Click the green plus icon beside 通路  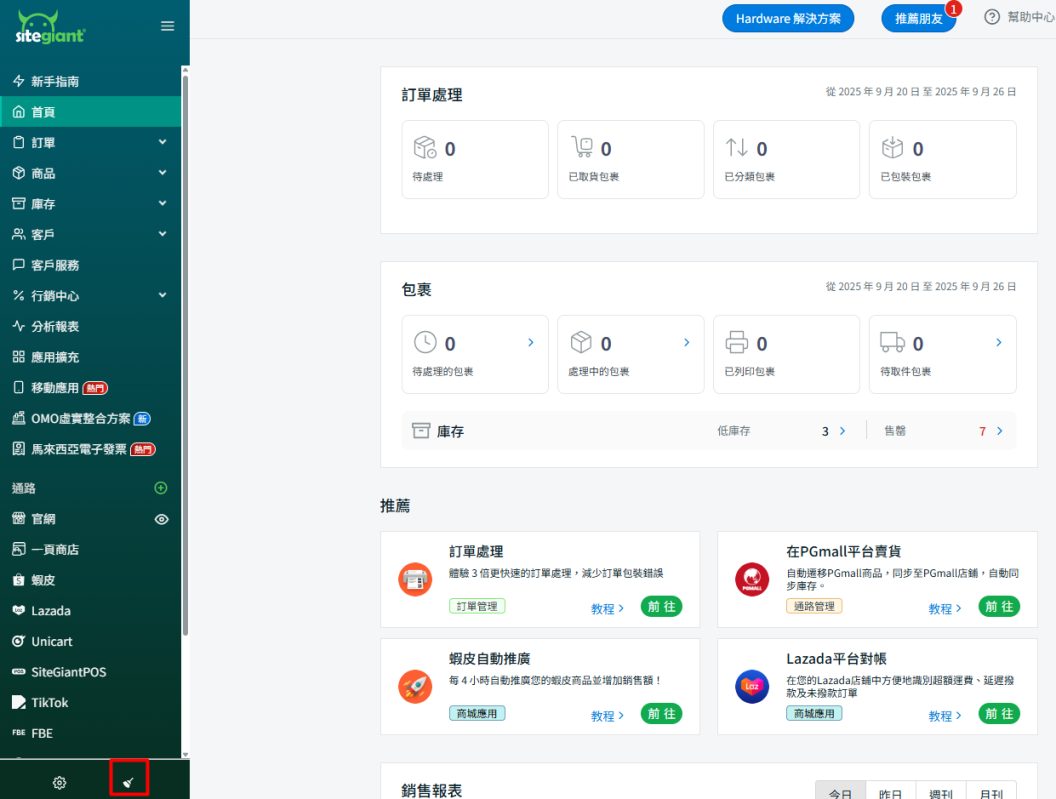click(x=161, y=488)
